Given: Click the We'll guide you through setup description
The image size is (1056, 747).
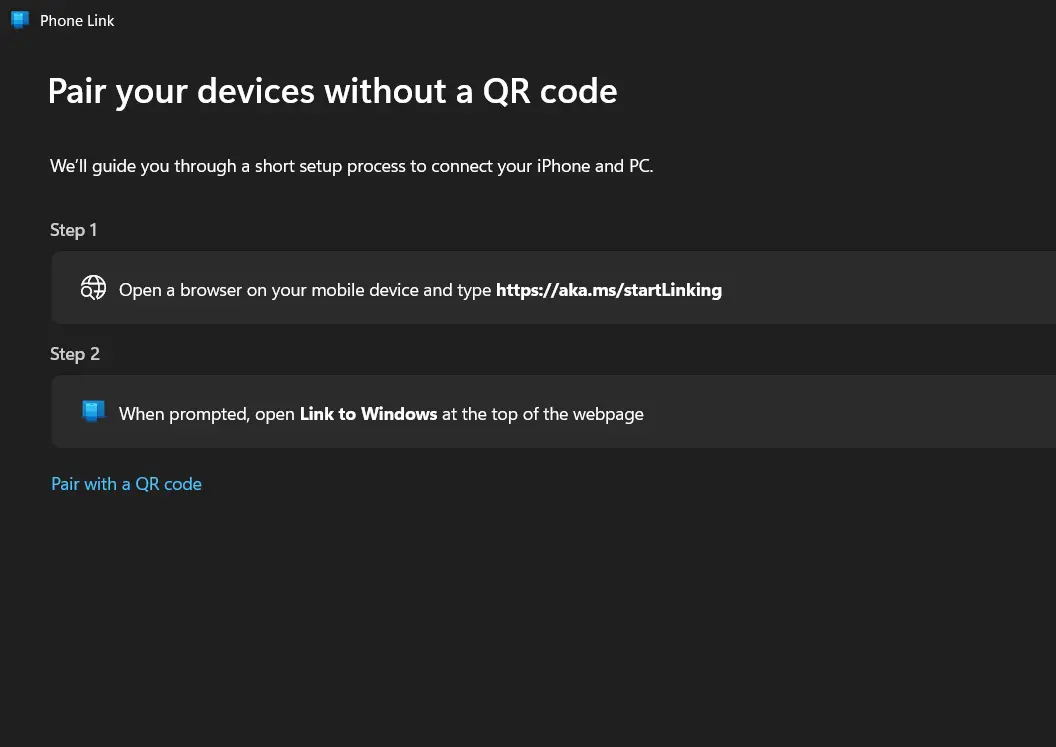Looking at the screenshot, I should point(352,166).
